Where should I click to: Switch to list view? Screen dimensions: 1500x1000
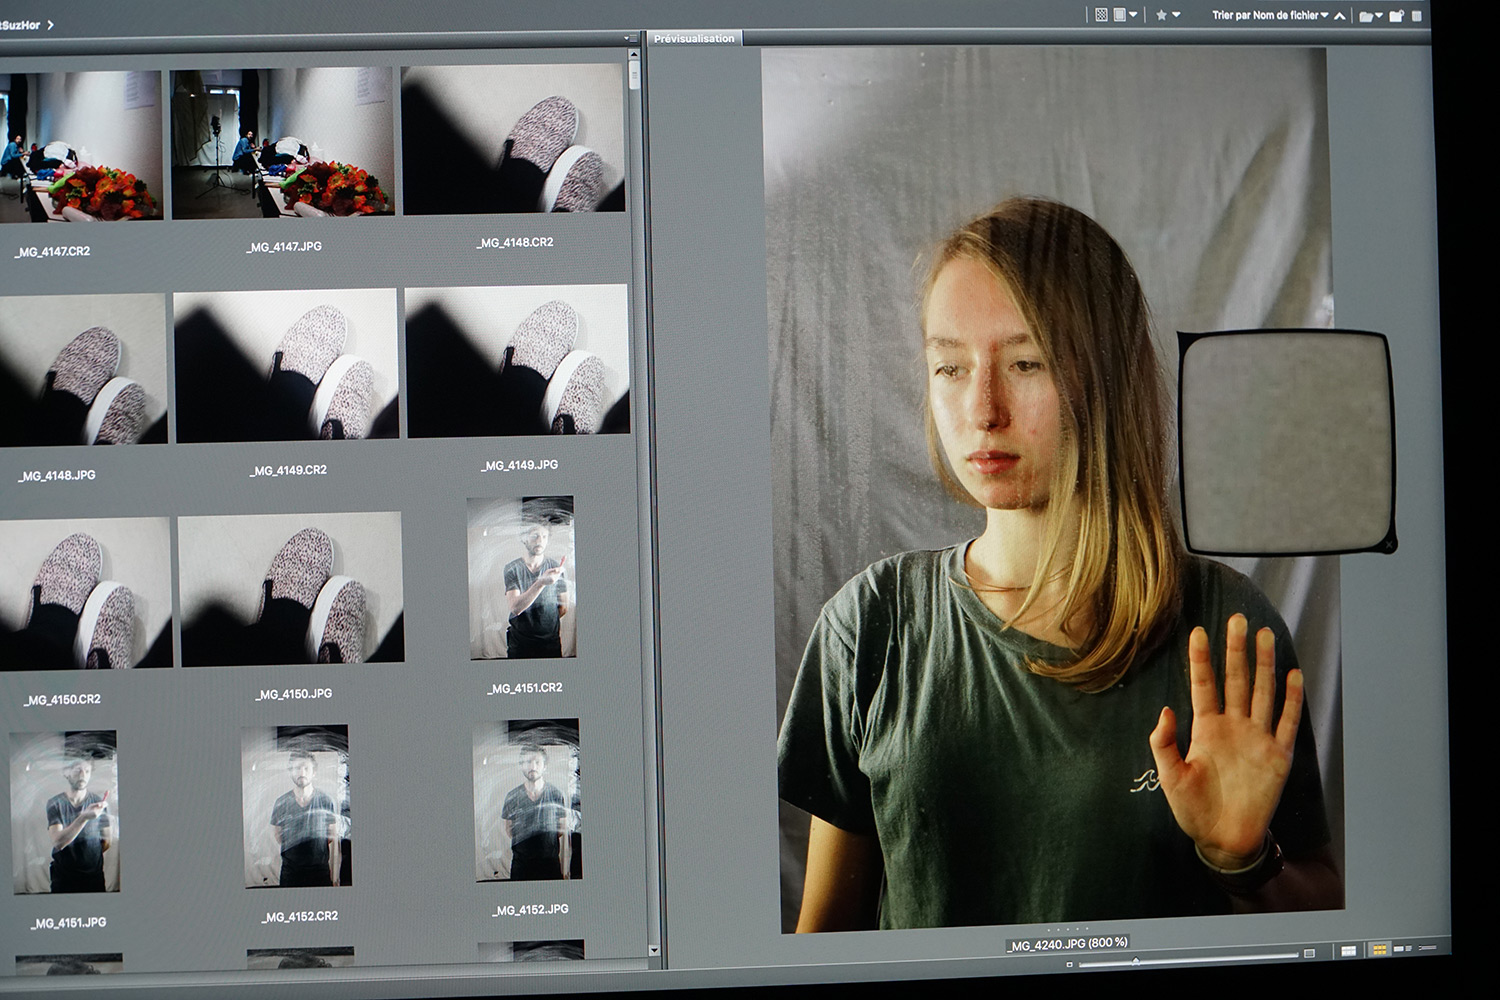pos(1427,947)
